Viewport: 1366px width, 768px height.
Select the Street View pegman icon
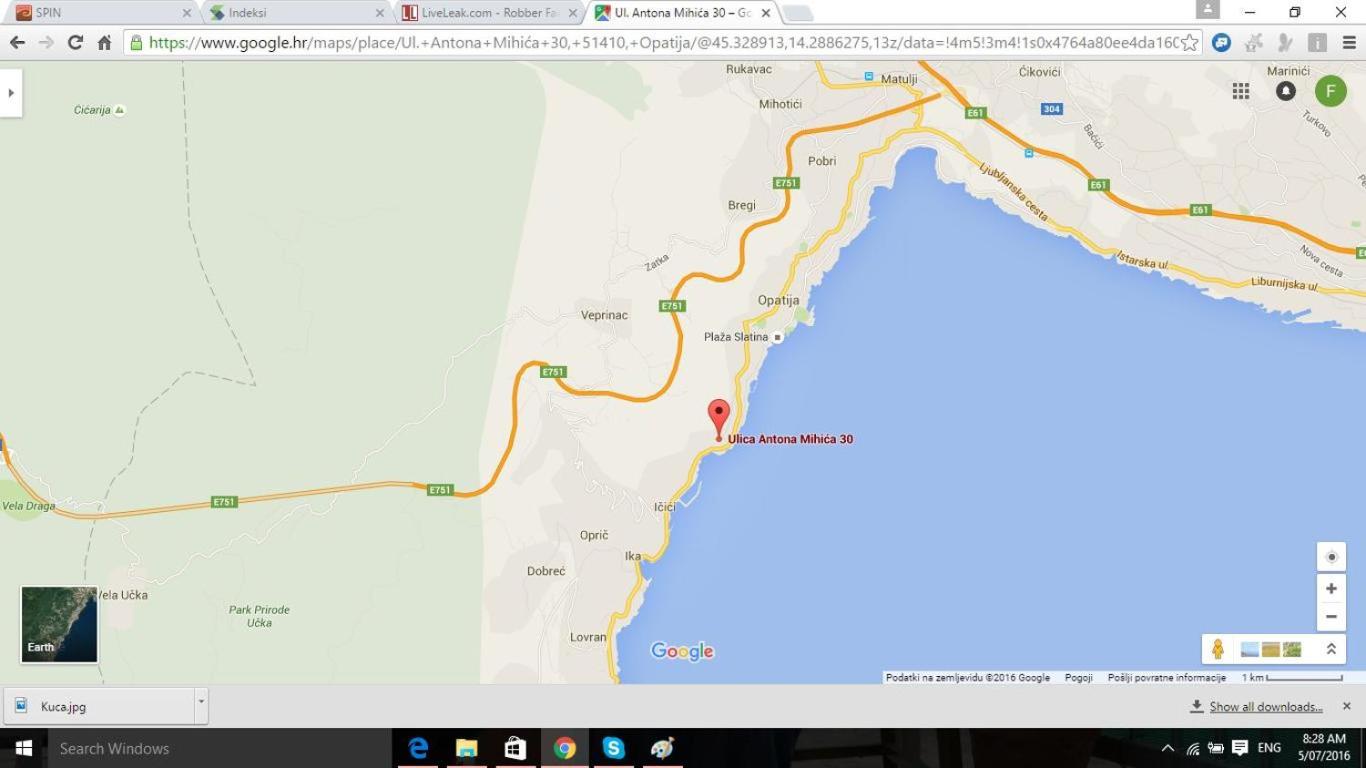tap(1218, 649)
